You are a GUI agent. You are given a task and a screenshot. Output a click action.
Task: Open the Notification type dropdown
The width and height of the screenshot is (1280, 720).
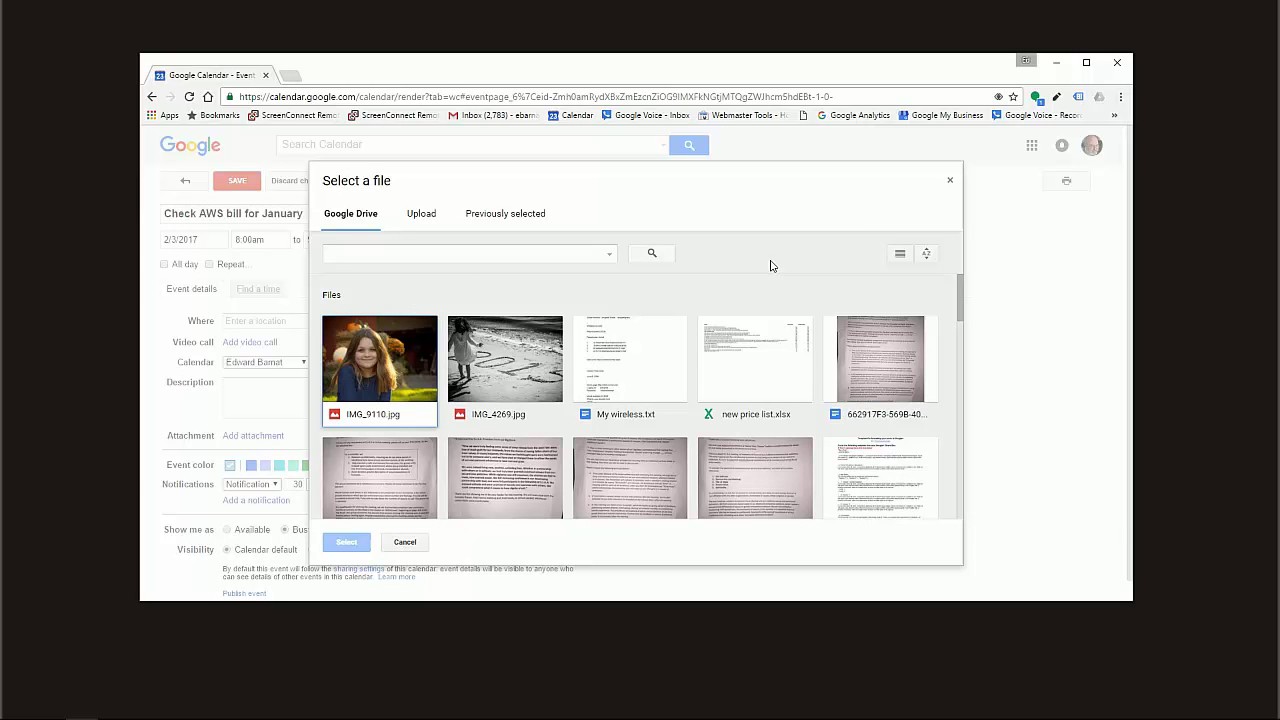[x=252, y=484]
